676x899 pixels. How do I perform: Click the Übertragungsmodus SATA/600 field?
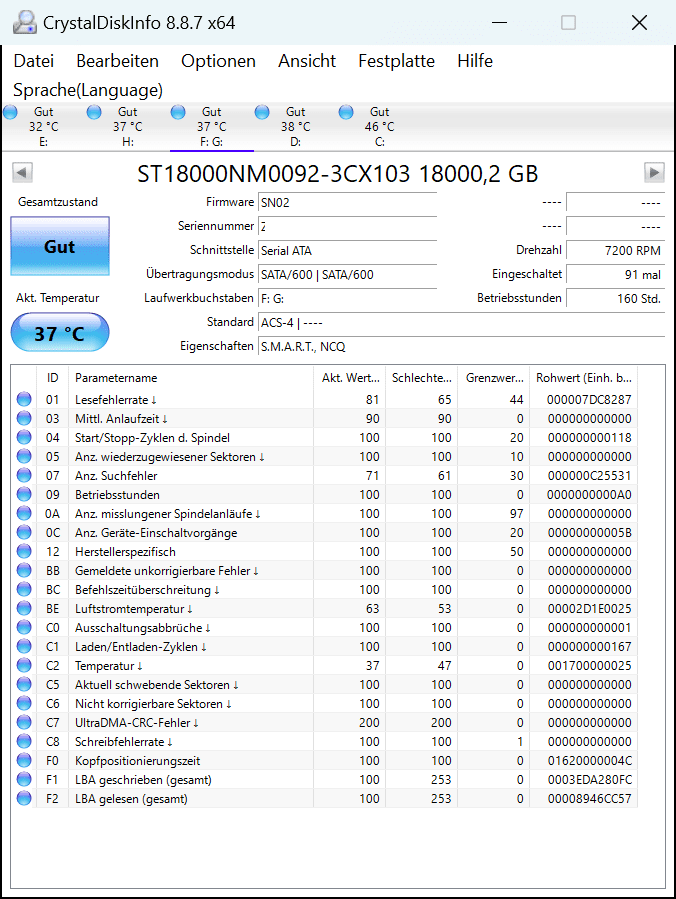(347, 275)
